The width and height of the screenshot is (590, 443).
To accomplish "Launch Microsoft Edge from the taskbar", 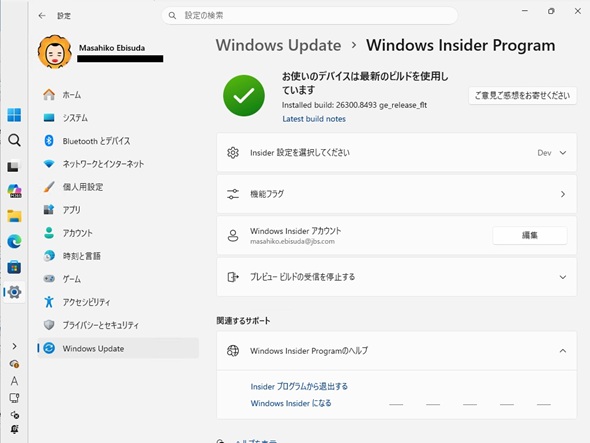I will [x=14, y=241].
